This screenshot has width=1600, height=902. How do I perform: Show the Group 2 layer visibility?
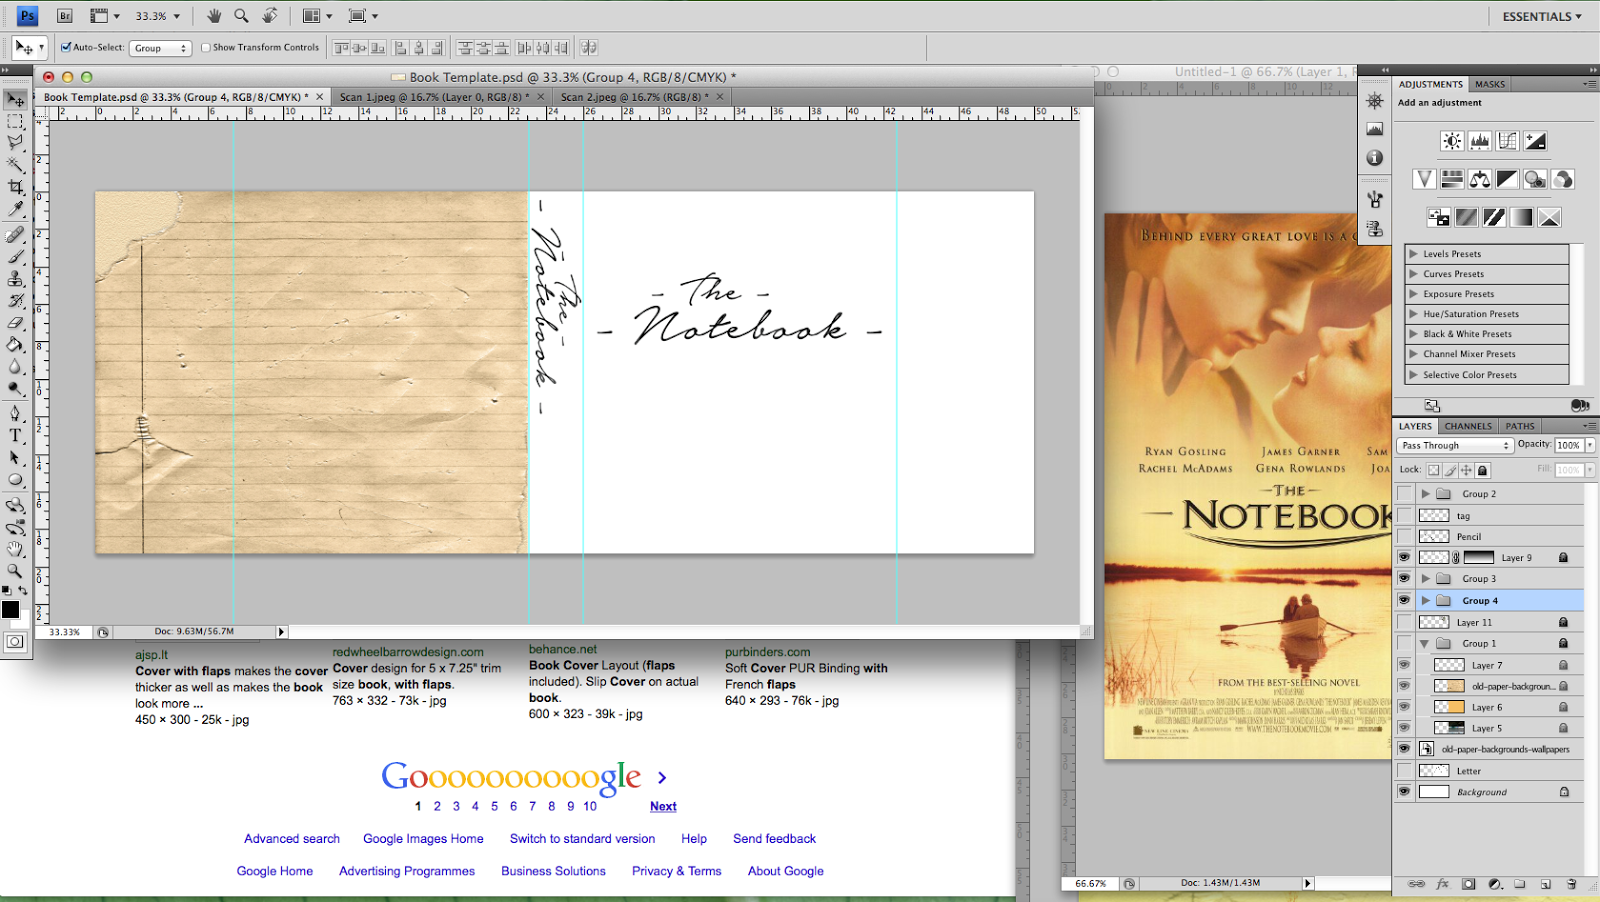pos(1404,494)
